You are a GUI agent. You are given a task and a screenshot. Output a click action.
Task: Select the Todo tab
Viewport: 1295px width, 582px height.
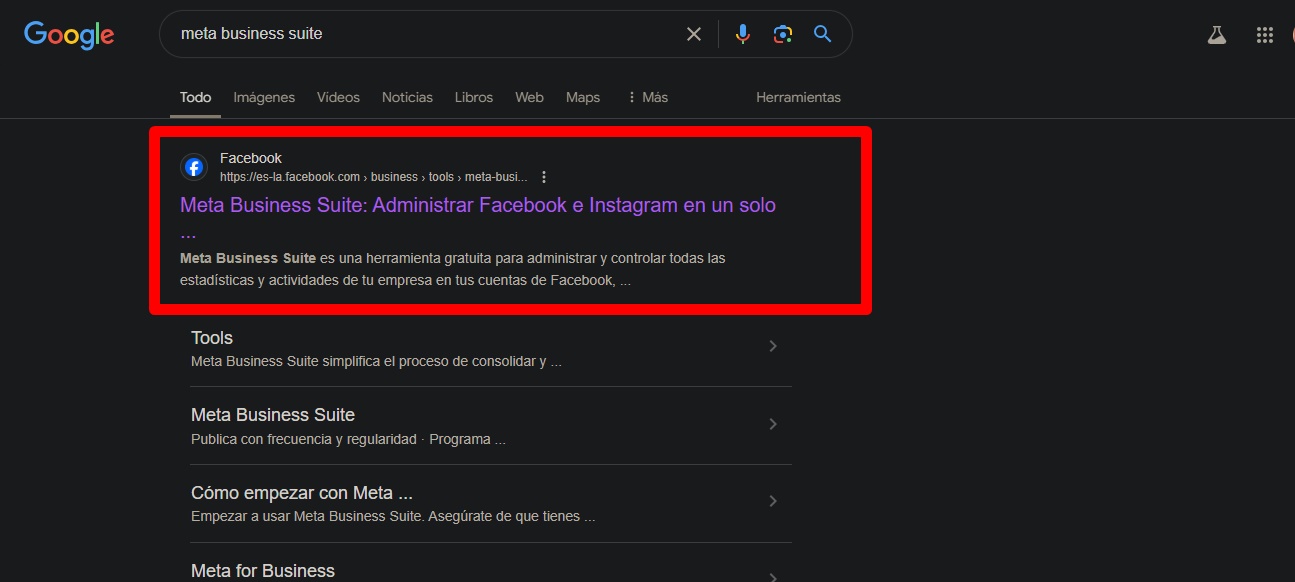[x=195, y=97]
